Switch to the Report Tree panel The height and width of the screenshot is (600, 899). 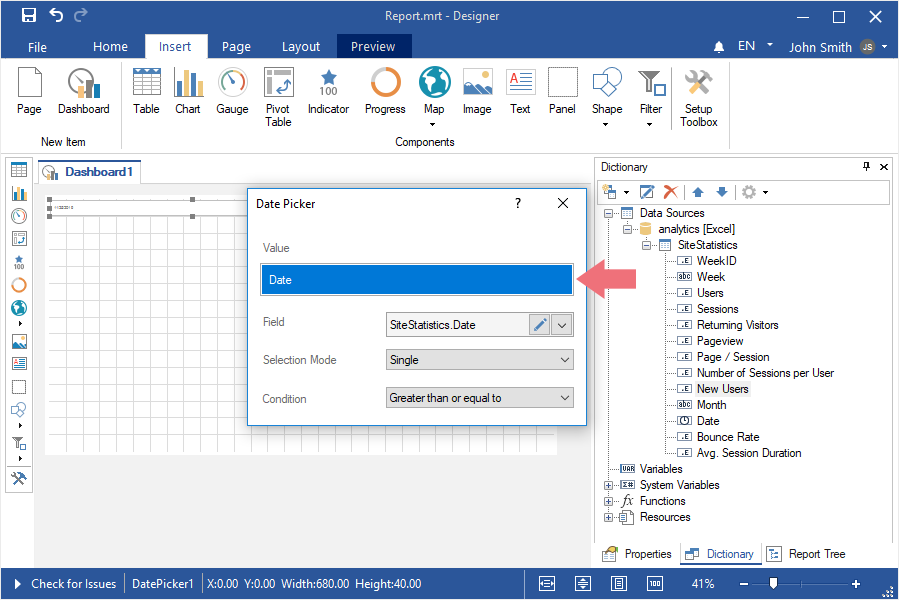pyautogui.click(x=807, y=554)
